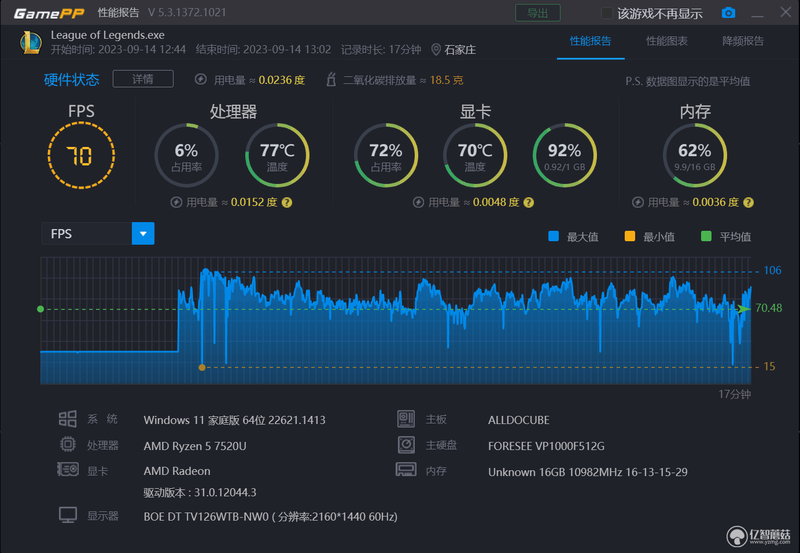Click the FPS 70 dashed gauge
Screen dimensions: 800x553
tap(81, 155)
